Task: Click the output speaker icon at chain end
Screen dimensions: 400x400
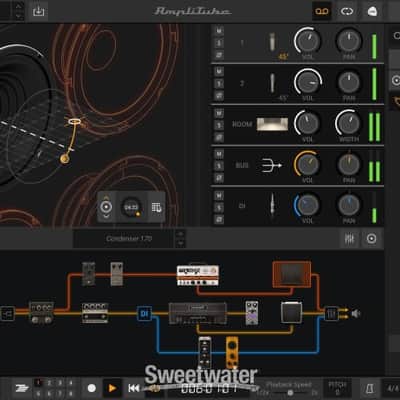Action: click(356, 314)
